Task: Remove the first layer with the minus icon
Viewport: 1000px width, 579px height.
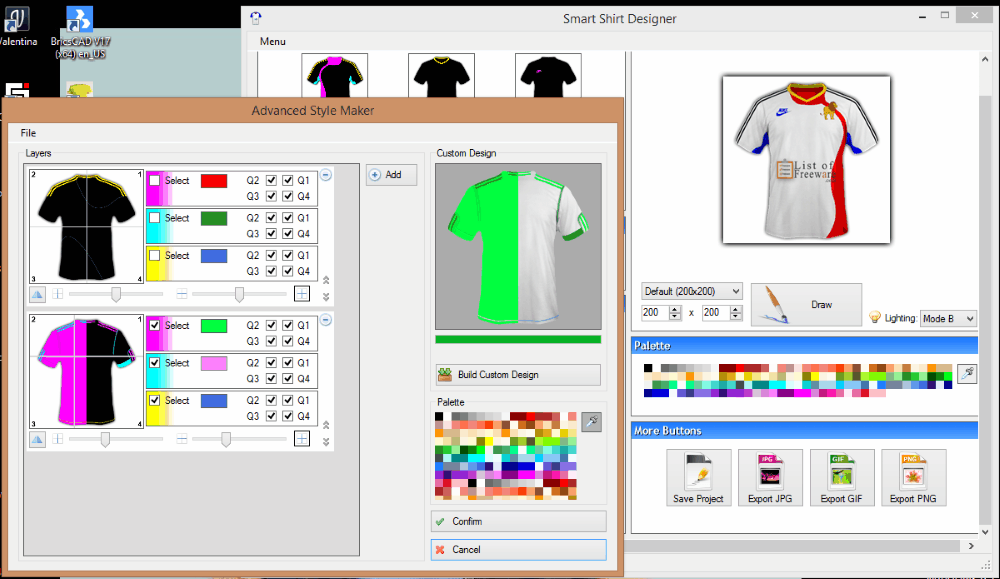Action: 326,174
